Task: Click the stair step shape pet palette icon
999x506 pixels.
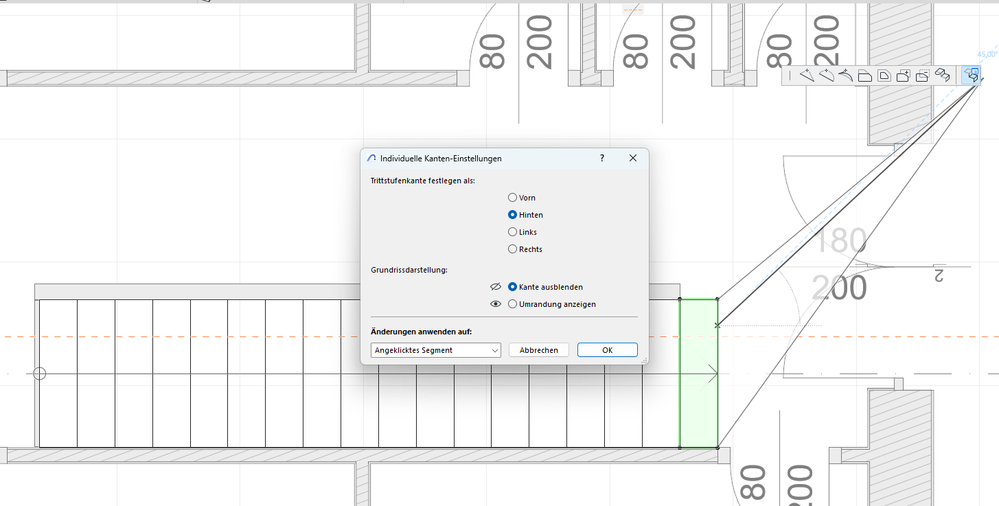Action: click(x=942, y=75)
